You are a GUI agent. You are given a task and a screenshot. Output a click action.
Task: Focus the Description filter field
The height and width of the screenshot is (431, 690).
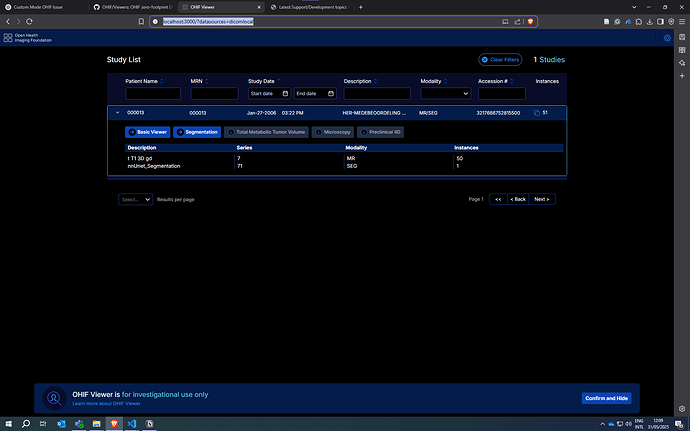point(377,93)
